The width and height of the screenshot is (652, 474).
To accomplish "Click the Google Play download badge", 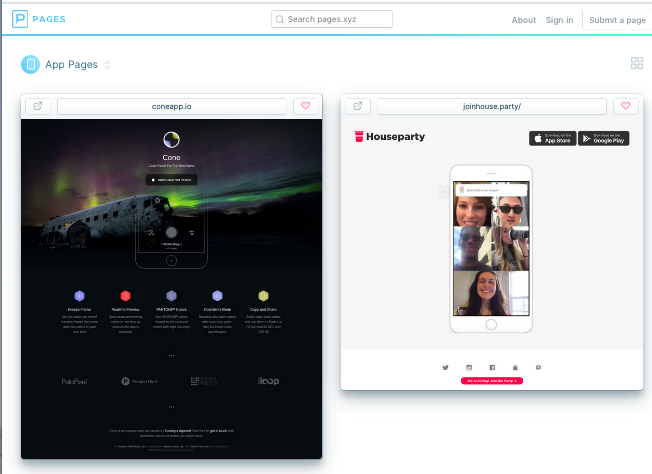I will tap(604, 138).
